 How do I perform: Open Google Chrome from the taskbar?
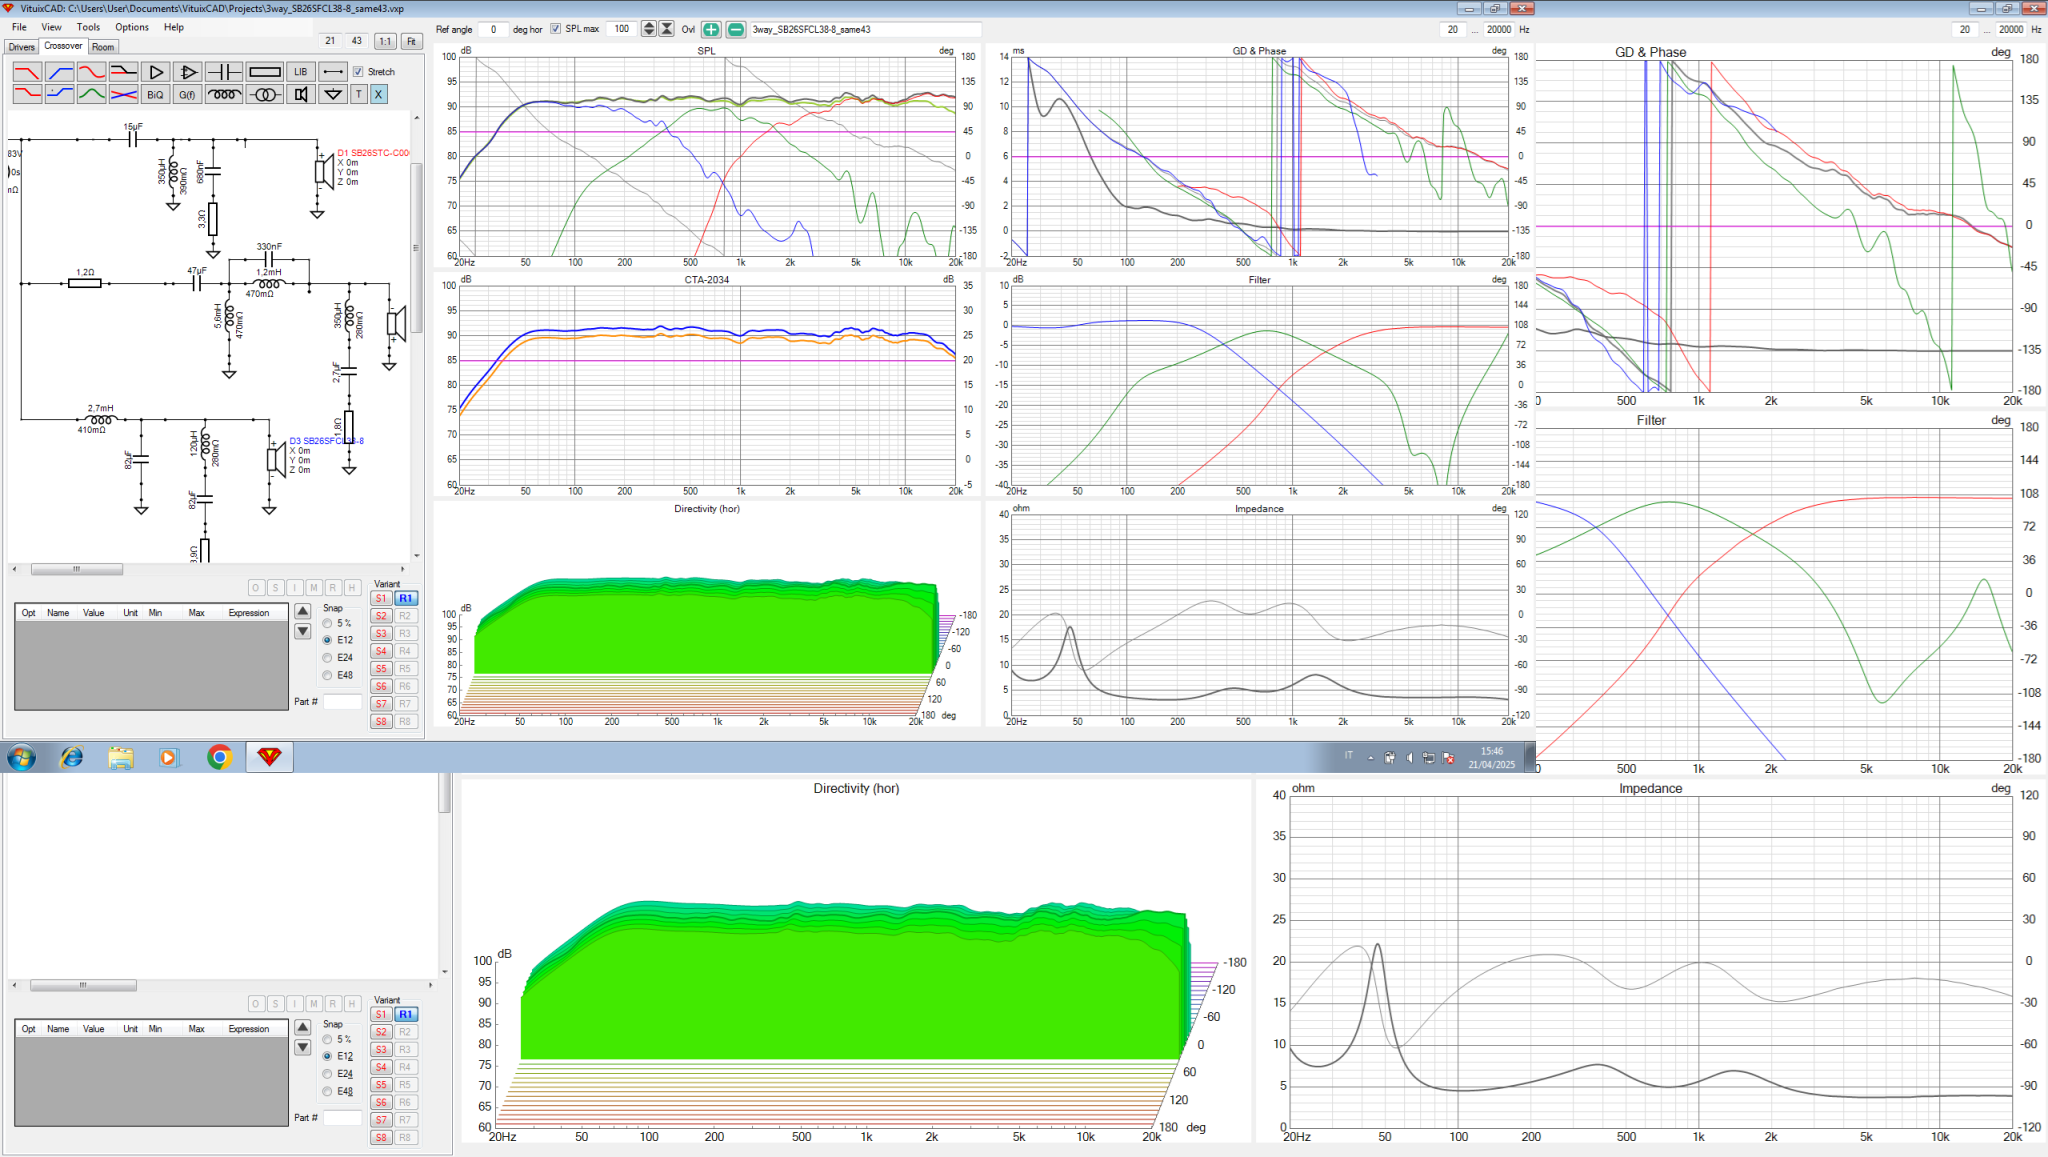point(219,757)
